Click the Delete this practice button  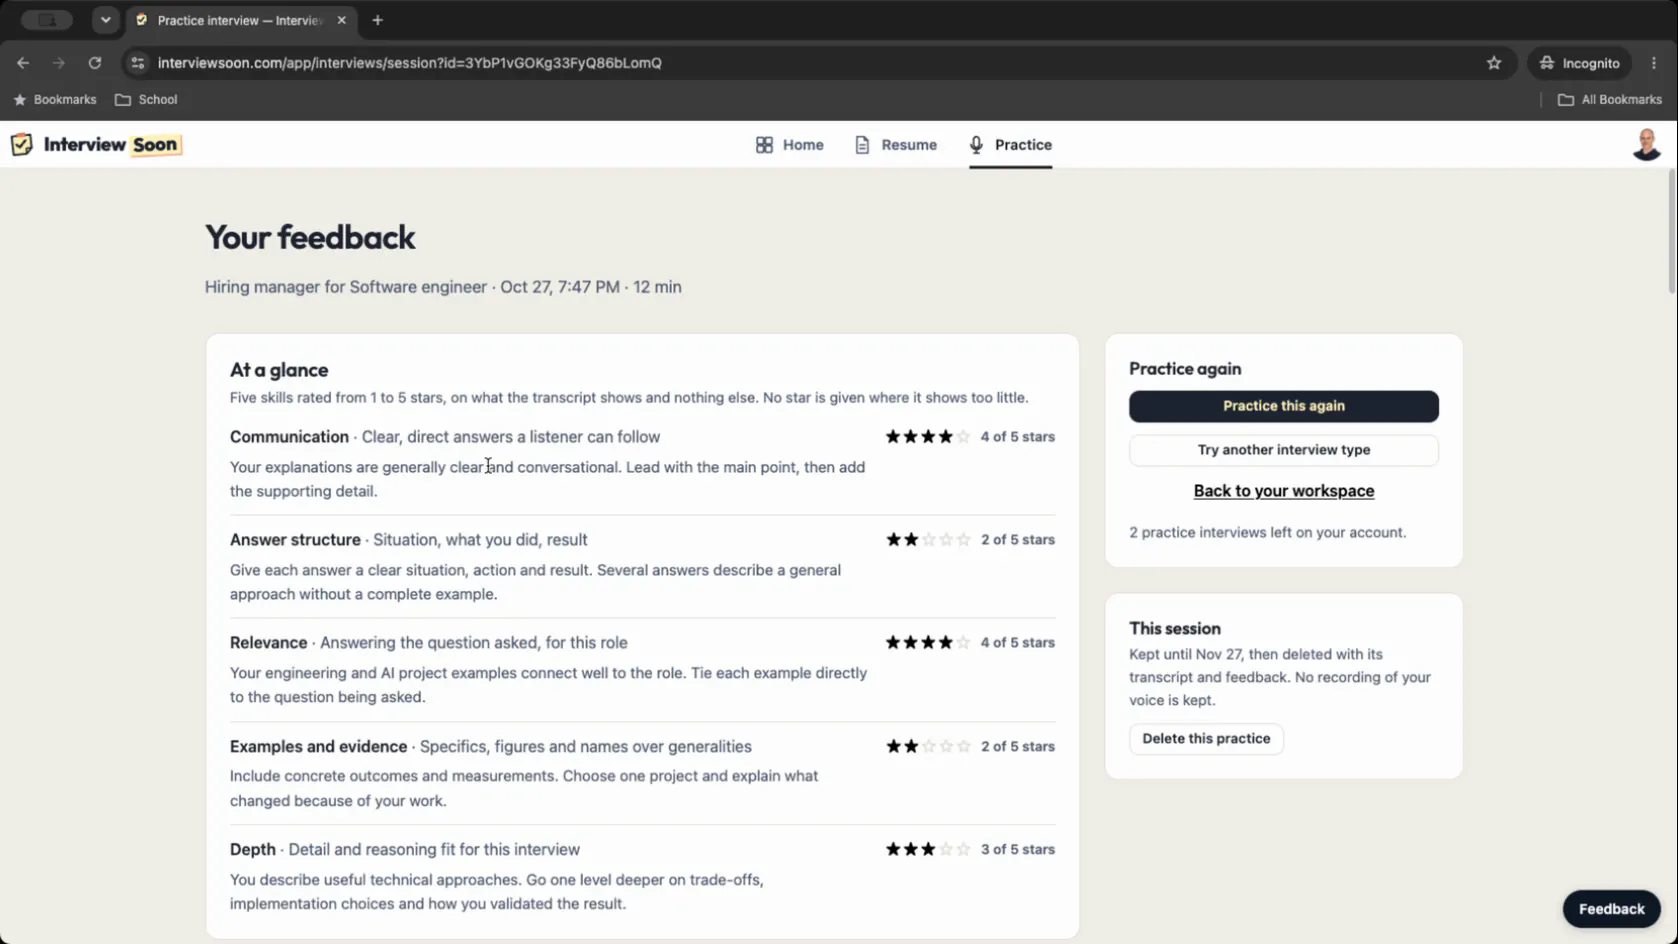click(1206, 739)
